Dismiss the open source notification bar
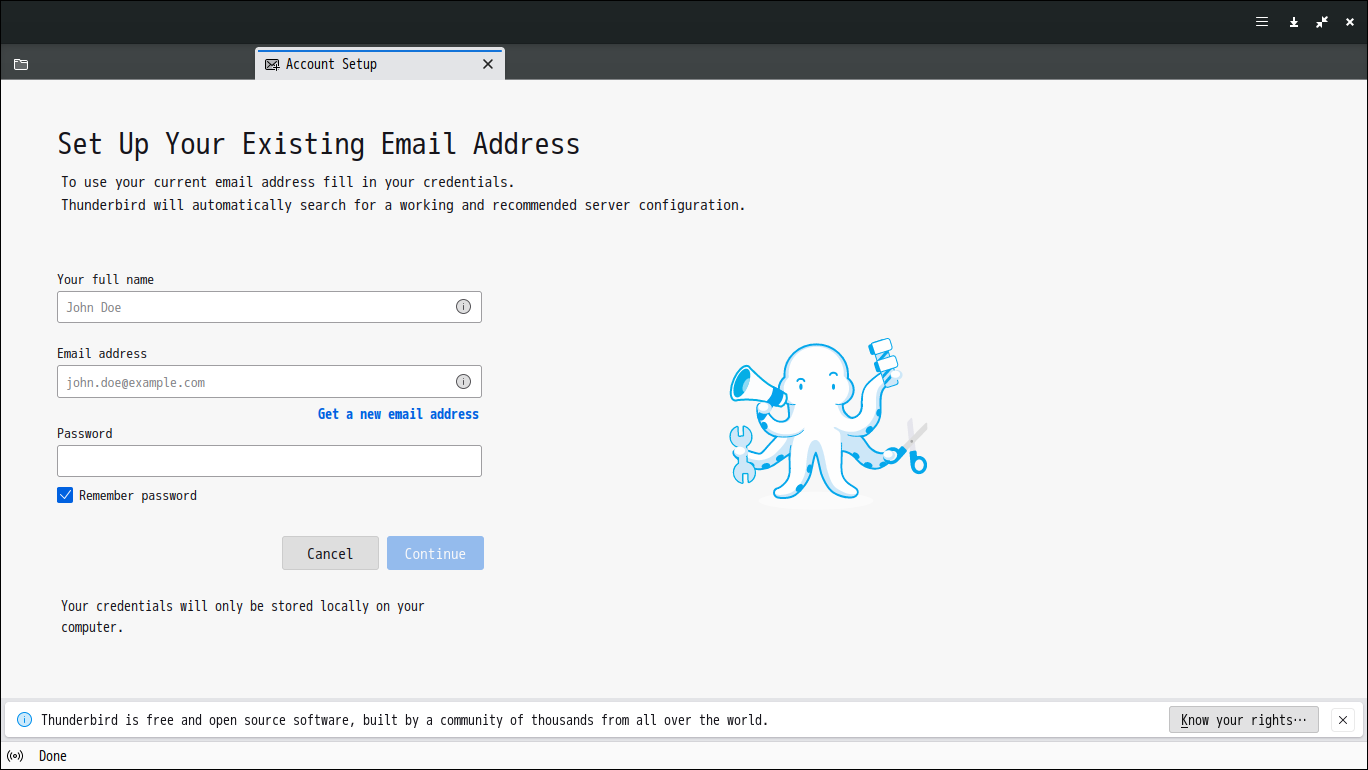The width and height of the screenshot is (1368, 770). click(1343, 720)
